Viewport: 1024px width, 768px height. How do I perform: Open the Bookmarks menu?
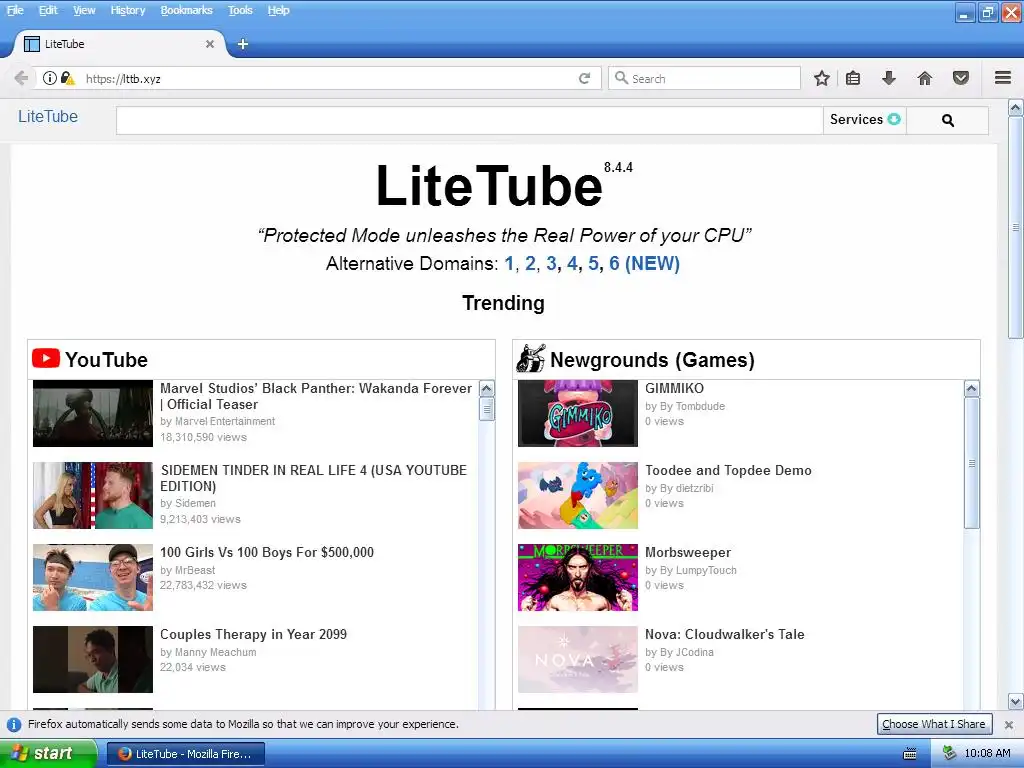coord(186,10)
